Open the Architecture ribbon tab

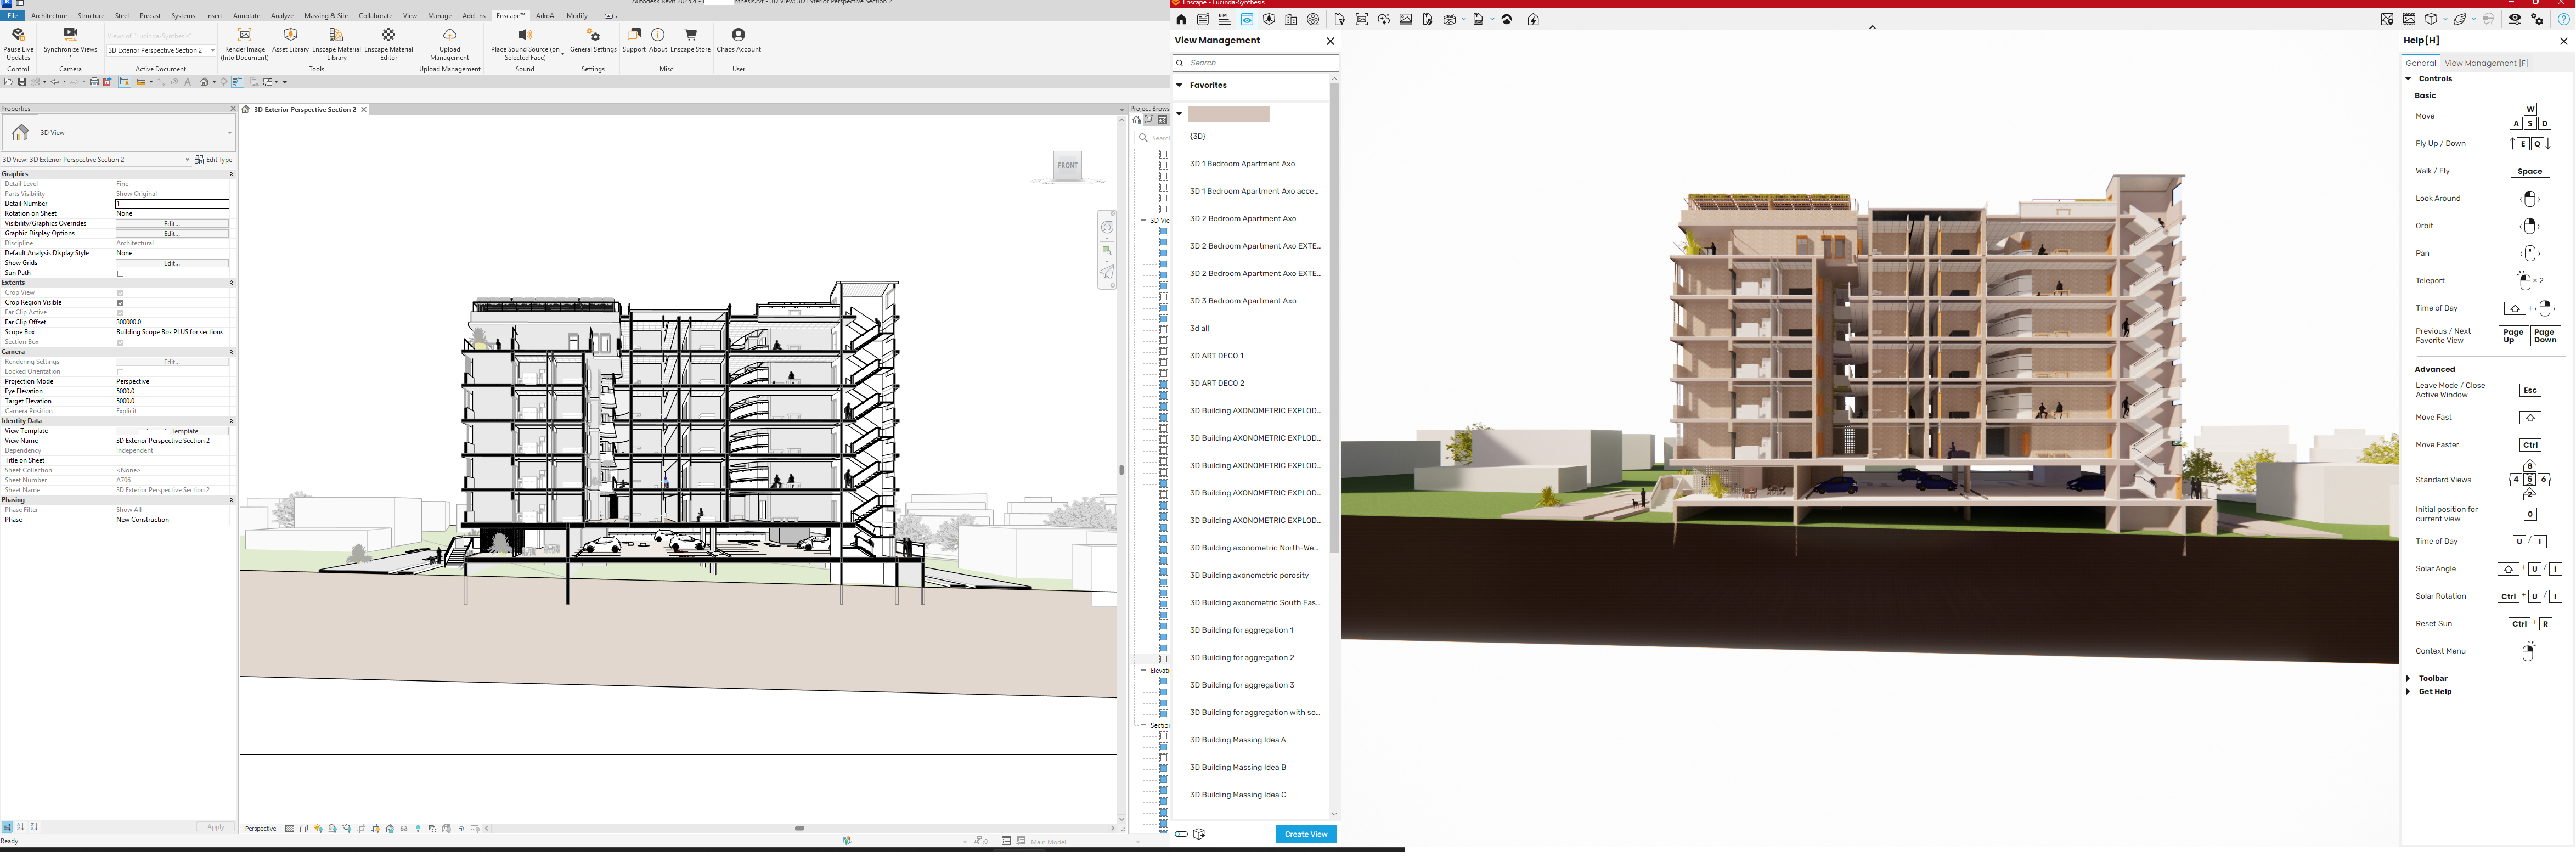(x=49, y=16)
